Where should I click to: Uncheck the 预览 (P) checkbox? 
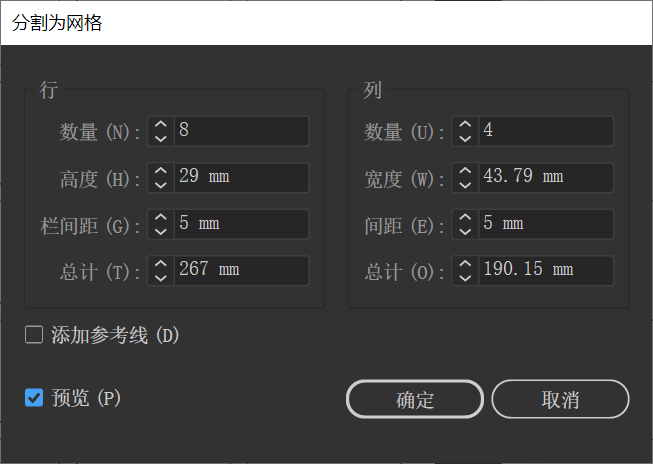(x=34, y=398)
